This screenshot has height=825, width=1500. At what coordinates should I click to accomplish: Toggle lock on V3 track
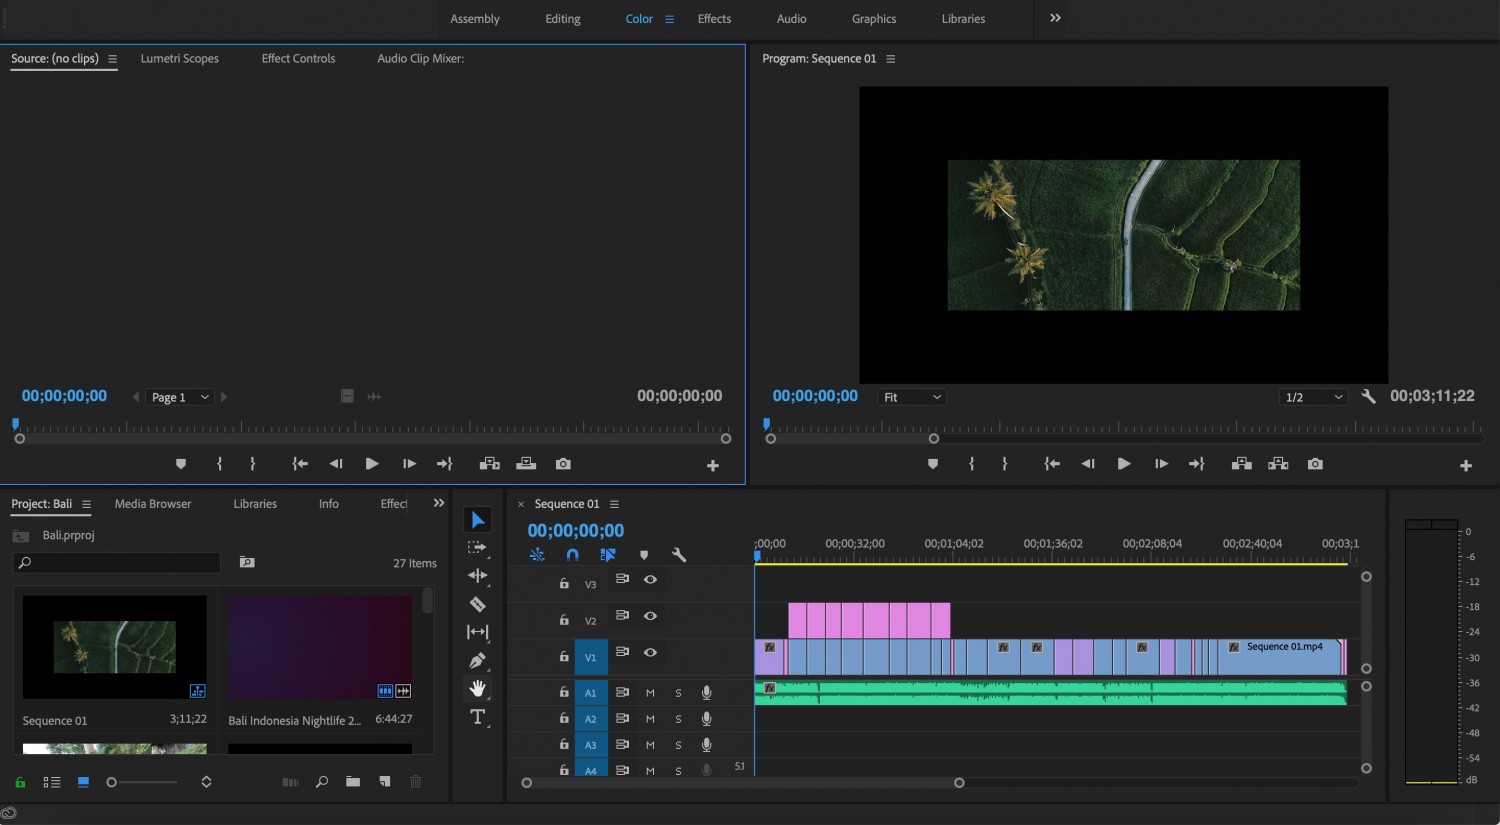click(x=564, y=583)
